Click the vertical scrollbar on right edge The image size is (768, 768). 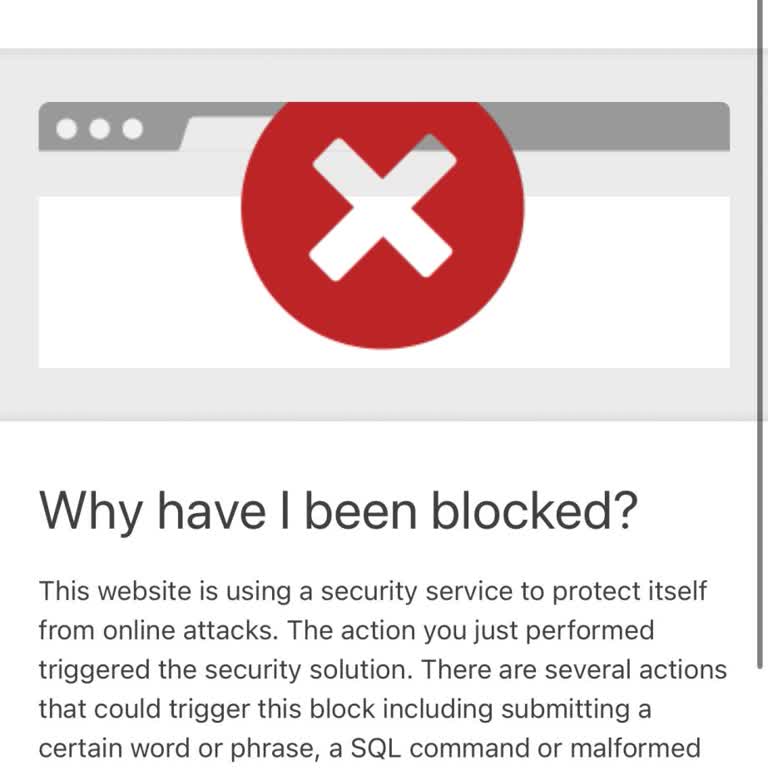[762, 400]
